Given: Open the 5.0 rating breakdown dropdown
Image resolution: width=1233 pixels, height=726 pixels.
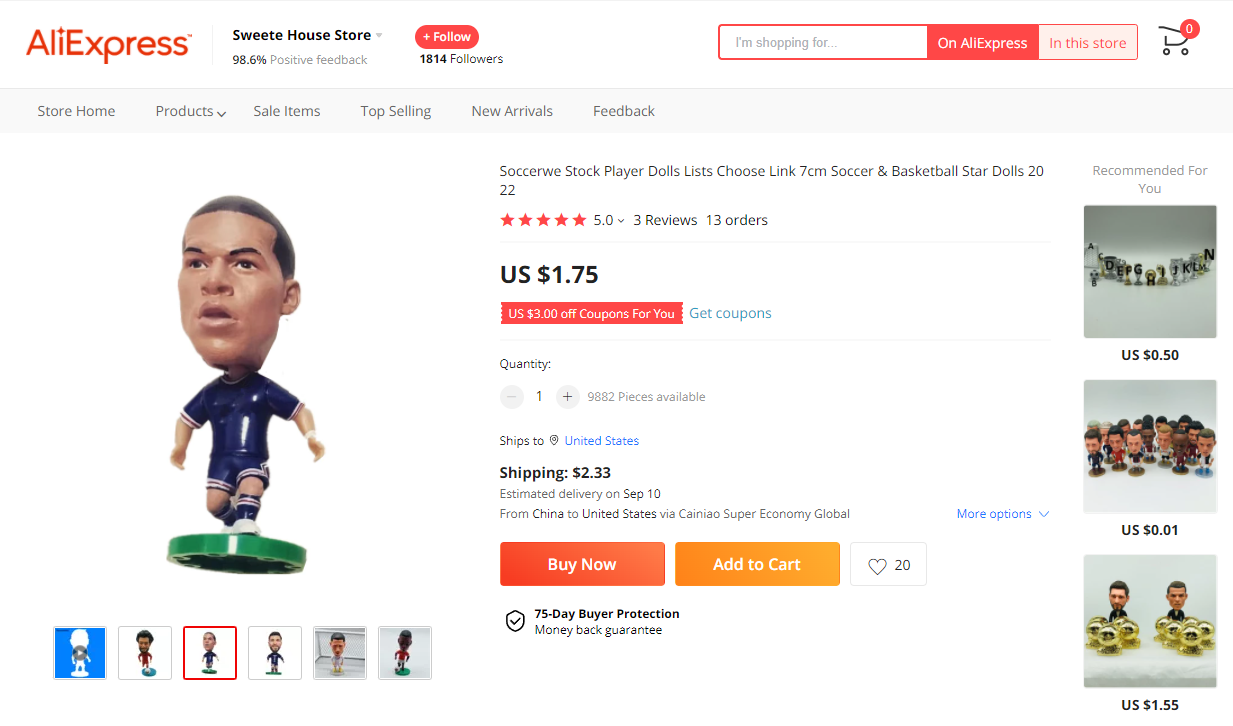Looking at the screenshot, I should point(620,221).
